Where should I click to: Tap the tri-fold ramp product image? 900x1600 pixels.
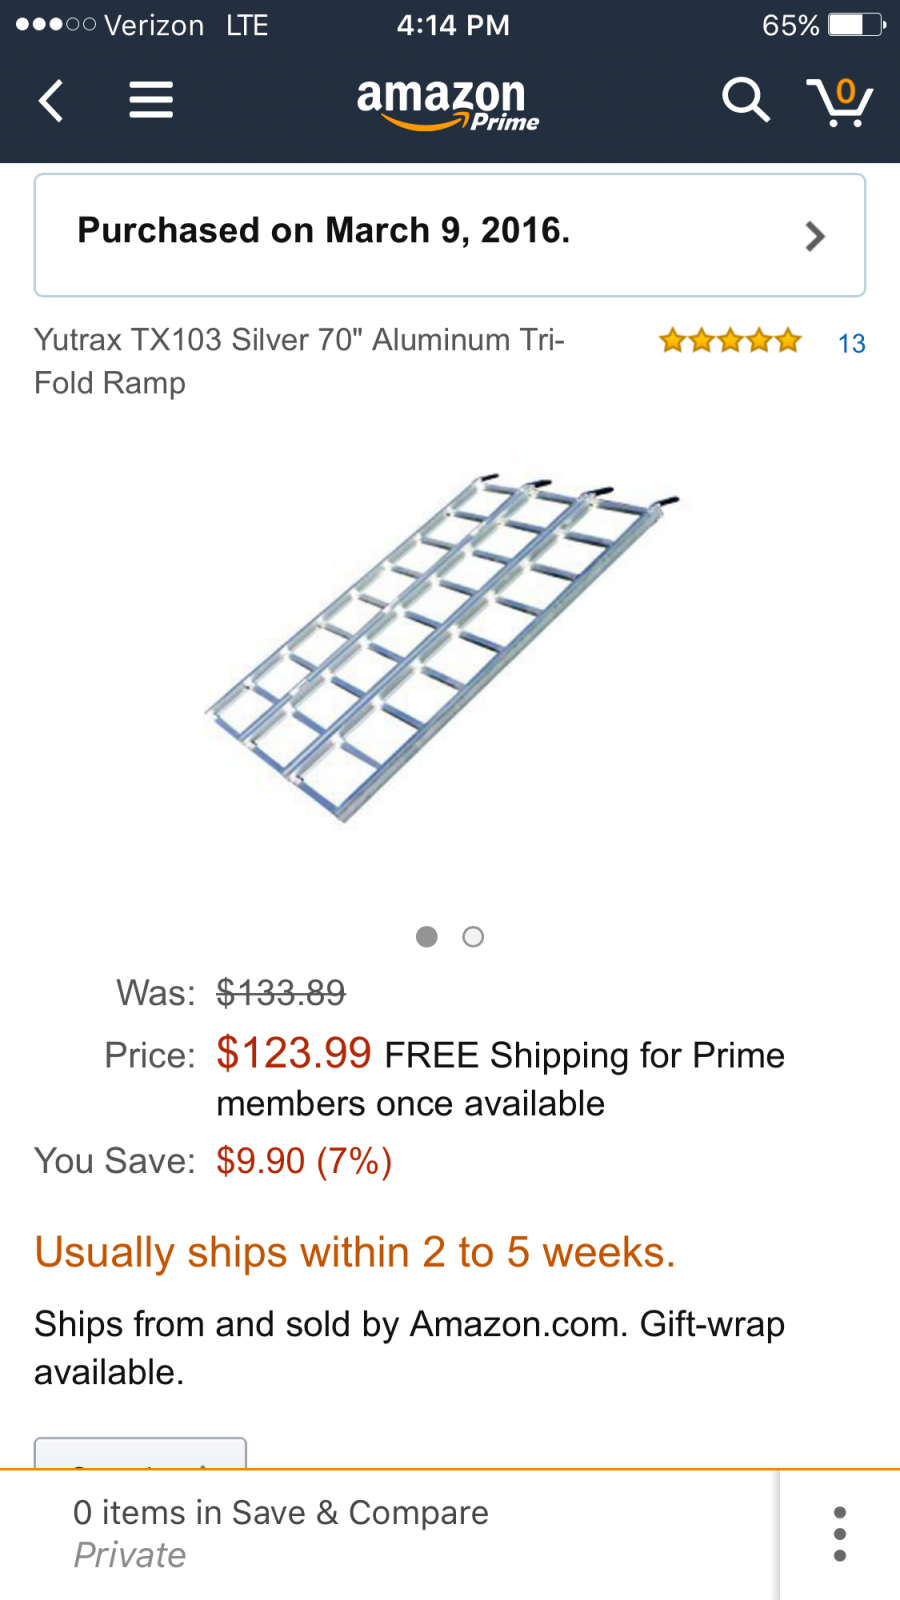pyautogui.click(x=442, y=648)
